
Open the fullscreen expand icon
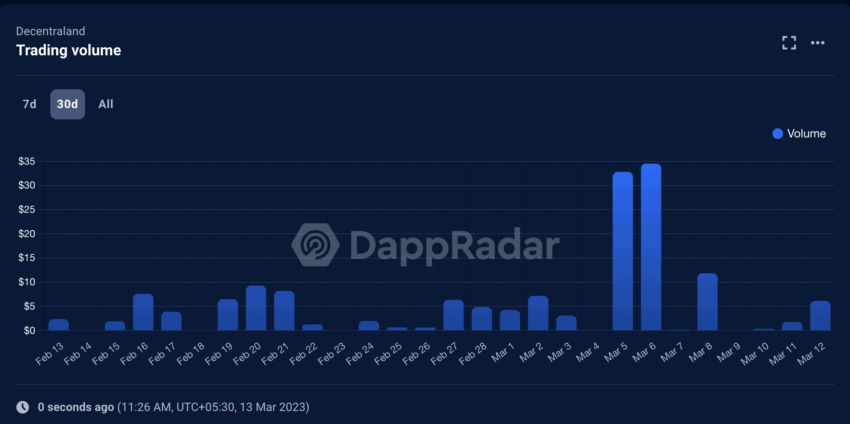point(789,43)
